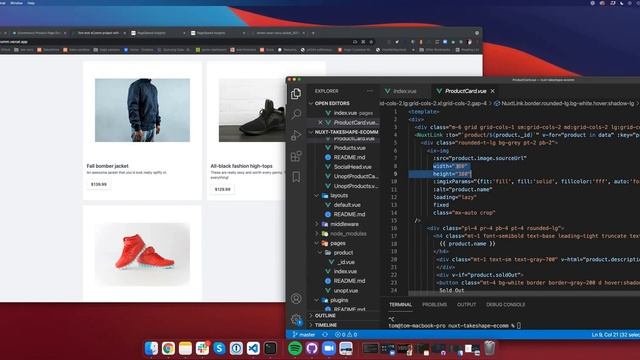
Task: Switch to the Problems panel tab
Action: pyautogui.click(x=434, y=304)
